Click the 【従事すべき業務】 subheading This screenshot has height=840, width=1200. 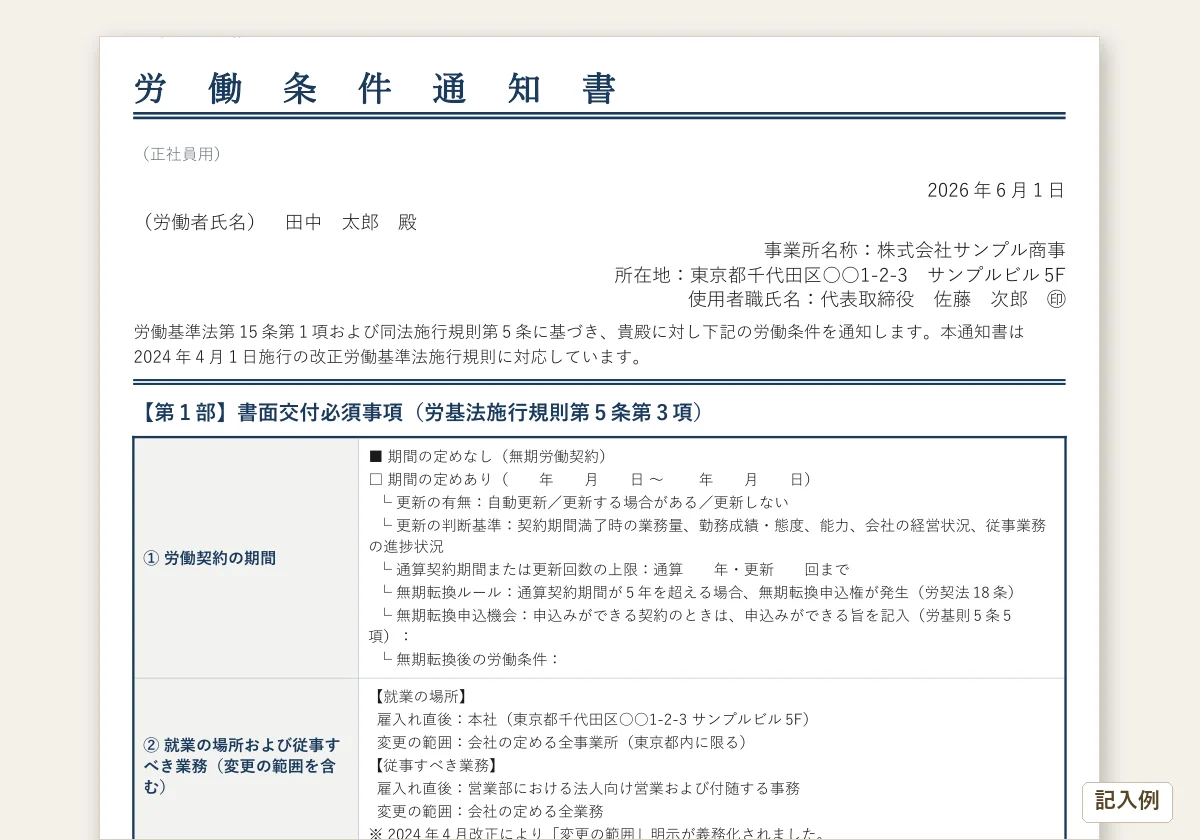436,765
